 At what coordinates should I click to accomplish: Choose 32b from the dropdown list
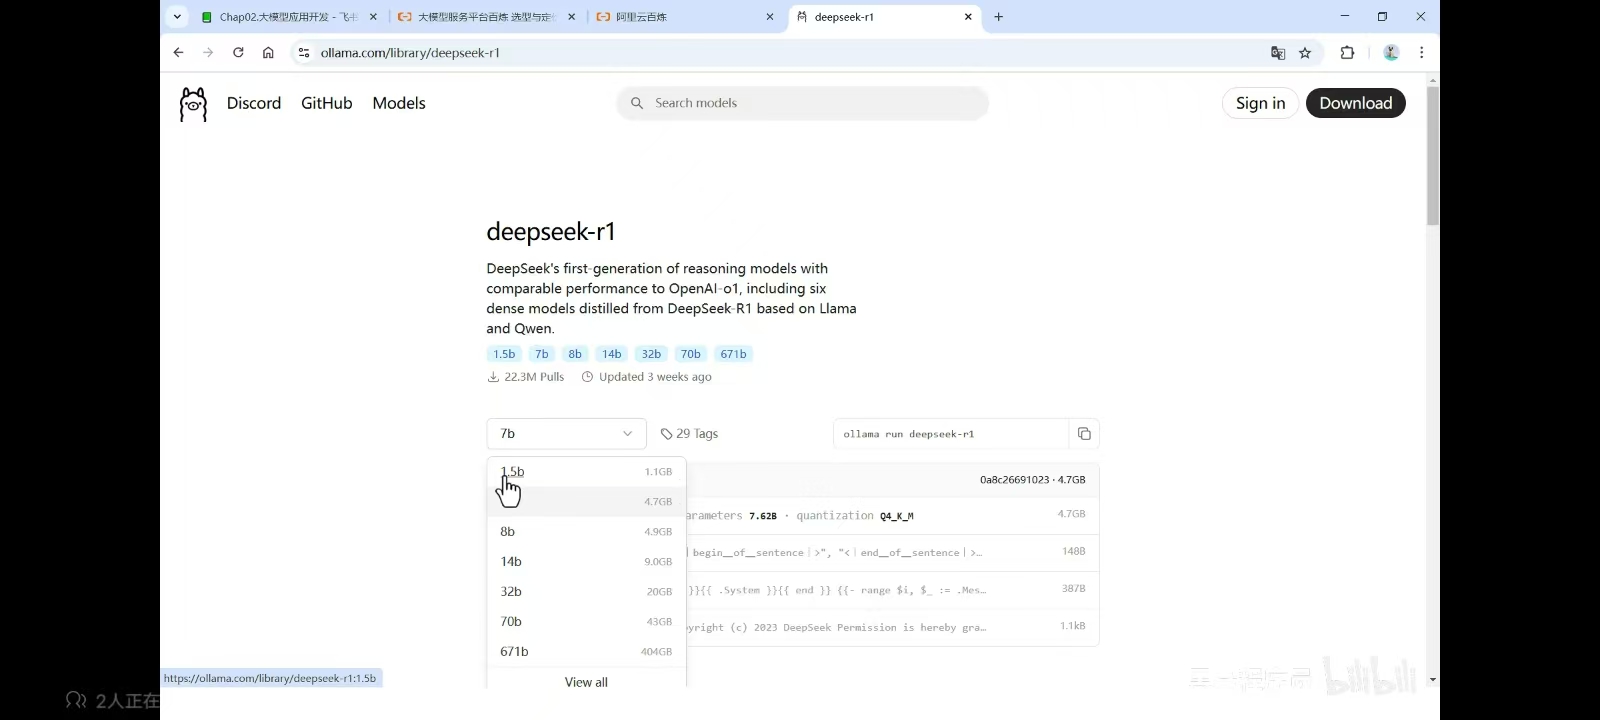click(586, 592)
